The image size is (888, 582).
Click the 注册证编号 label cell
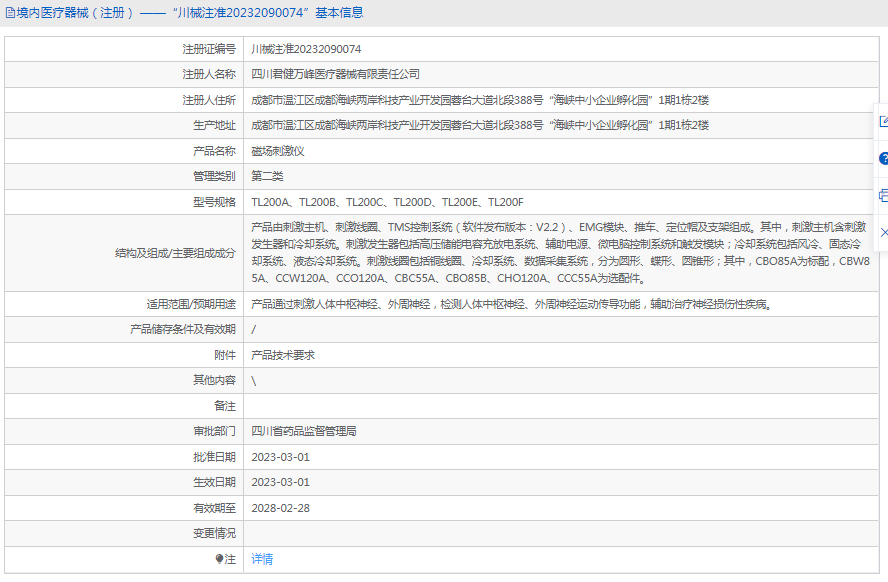pyautogui.click(x=209, y=49)
